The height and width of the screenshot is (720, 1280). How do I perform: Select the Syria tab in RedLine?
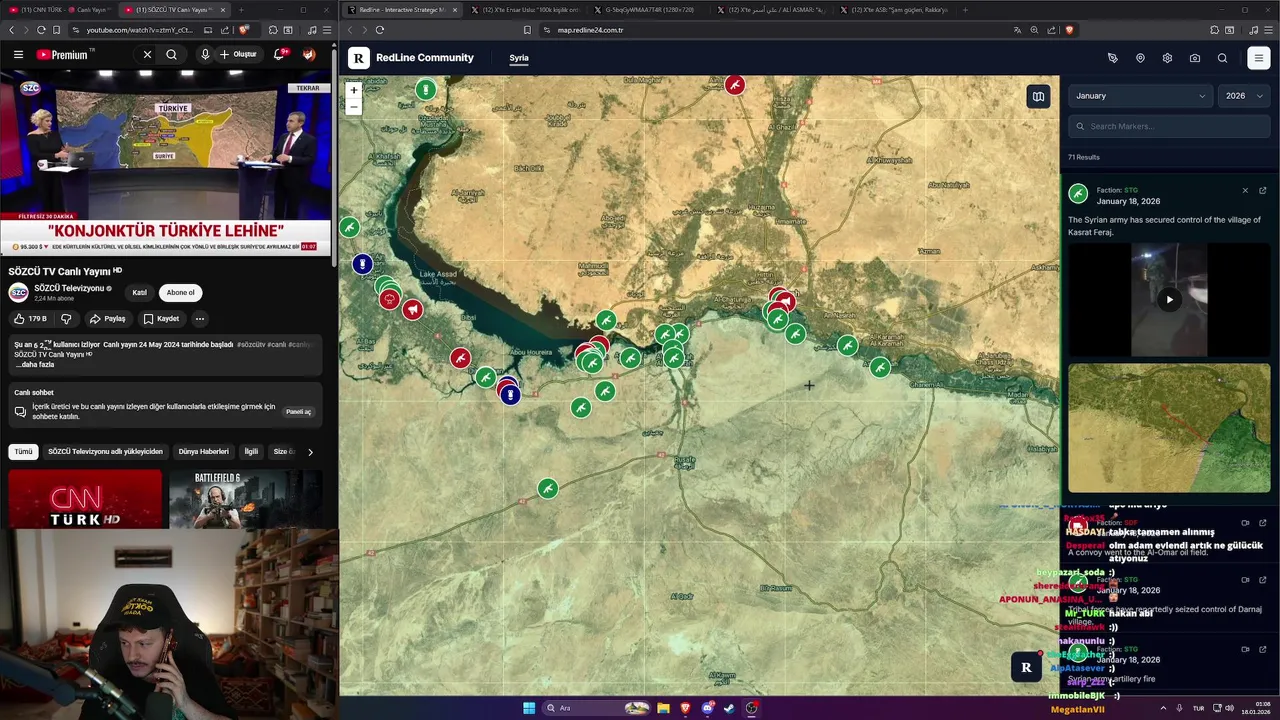[x=519, y=58]
